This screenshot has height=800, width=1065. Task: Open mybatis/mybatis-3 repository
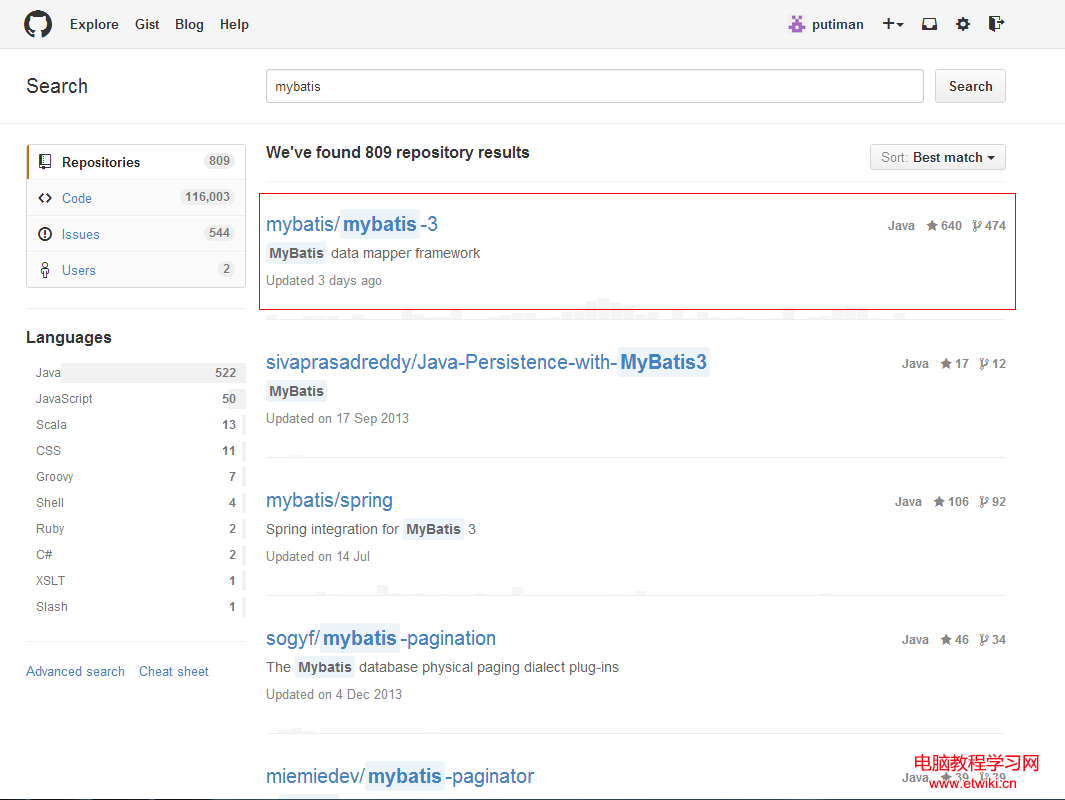point(352,224)
